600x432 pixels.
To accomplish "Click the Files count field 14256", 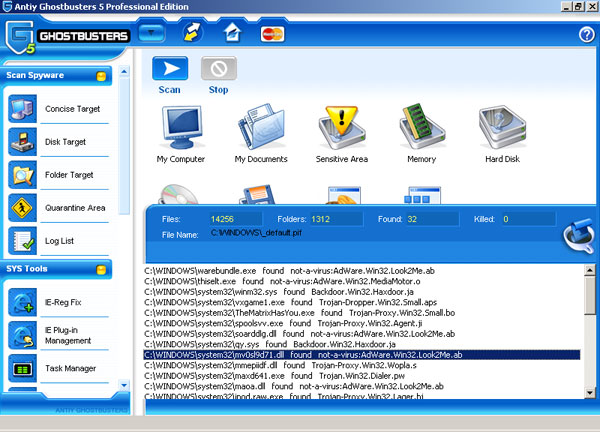I will 236,219.
